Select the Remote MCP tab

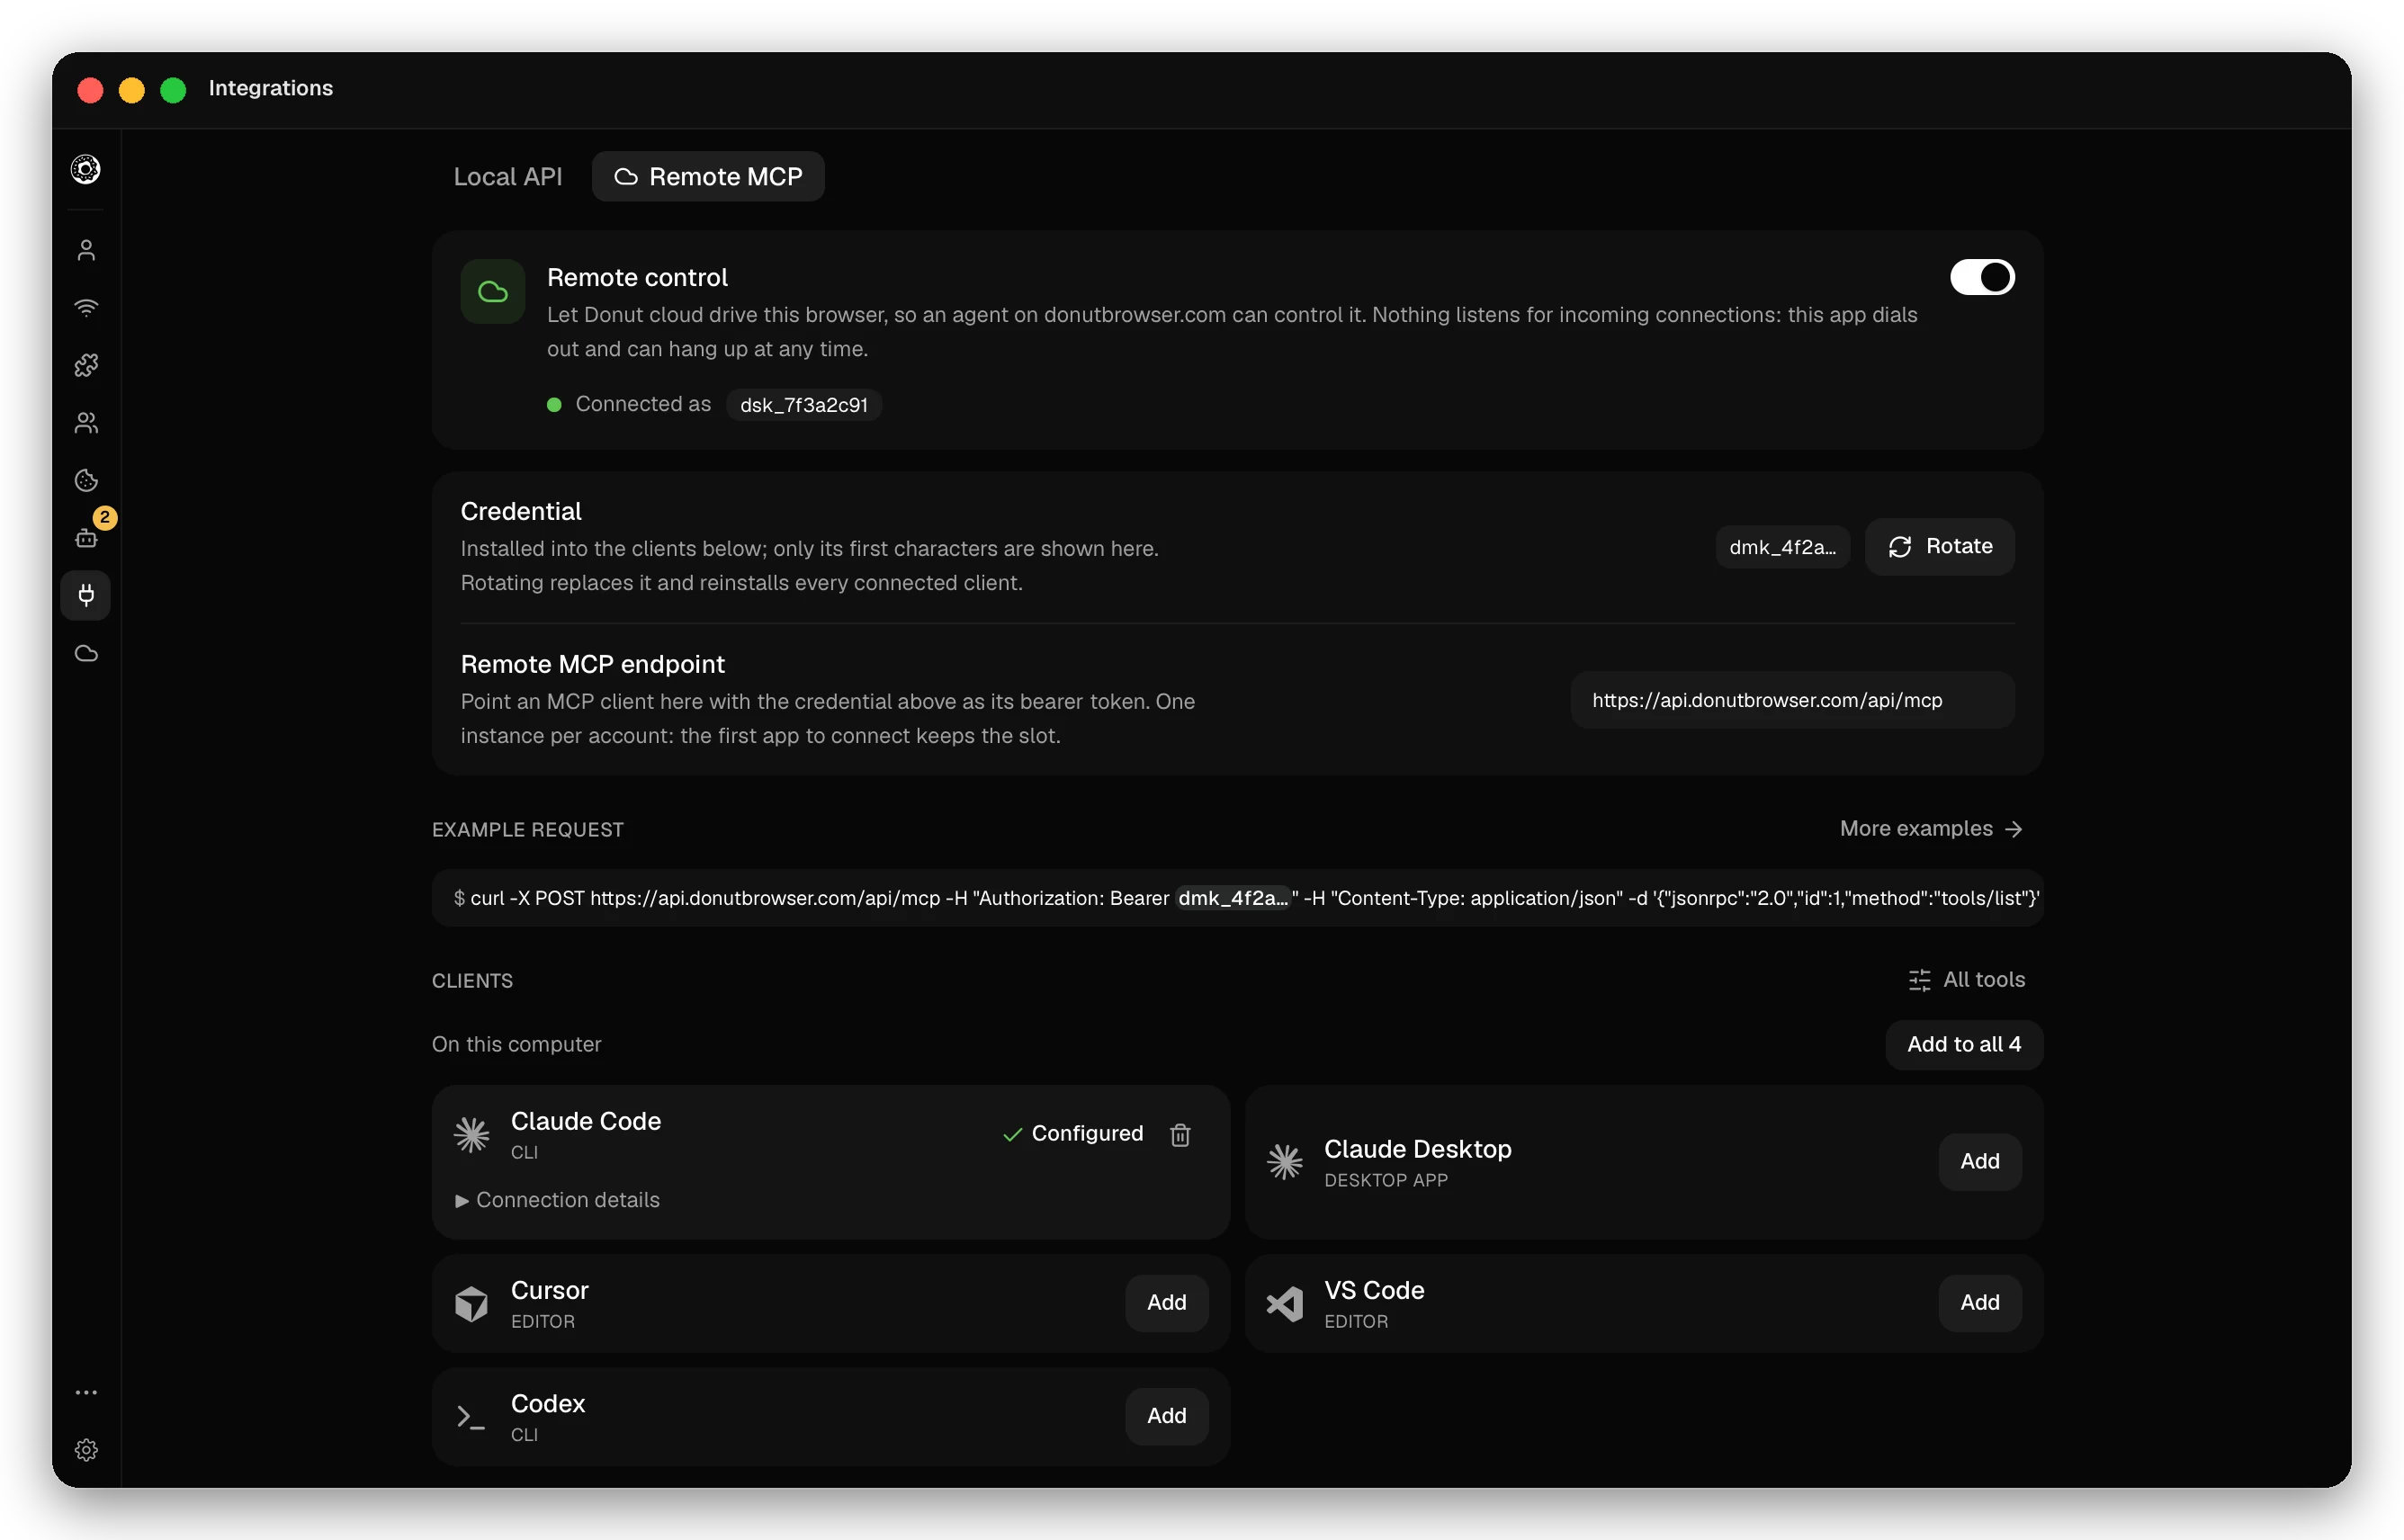pyautogui.click(x=707, y=176)
